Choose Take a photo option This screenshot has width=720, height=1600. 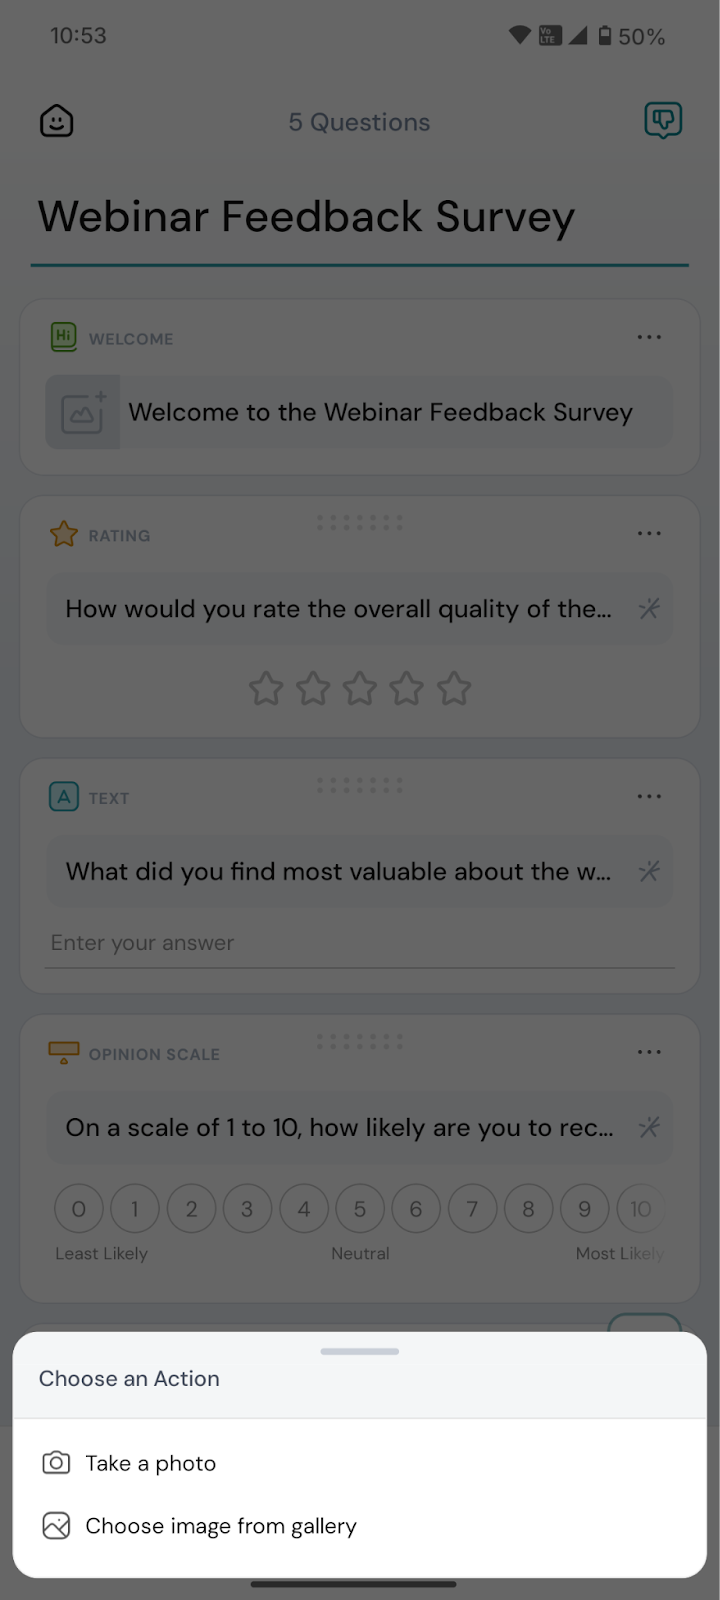pyautogui.click(x=150, y=1463)
